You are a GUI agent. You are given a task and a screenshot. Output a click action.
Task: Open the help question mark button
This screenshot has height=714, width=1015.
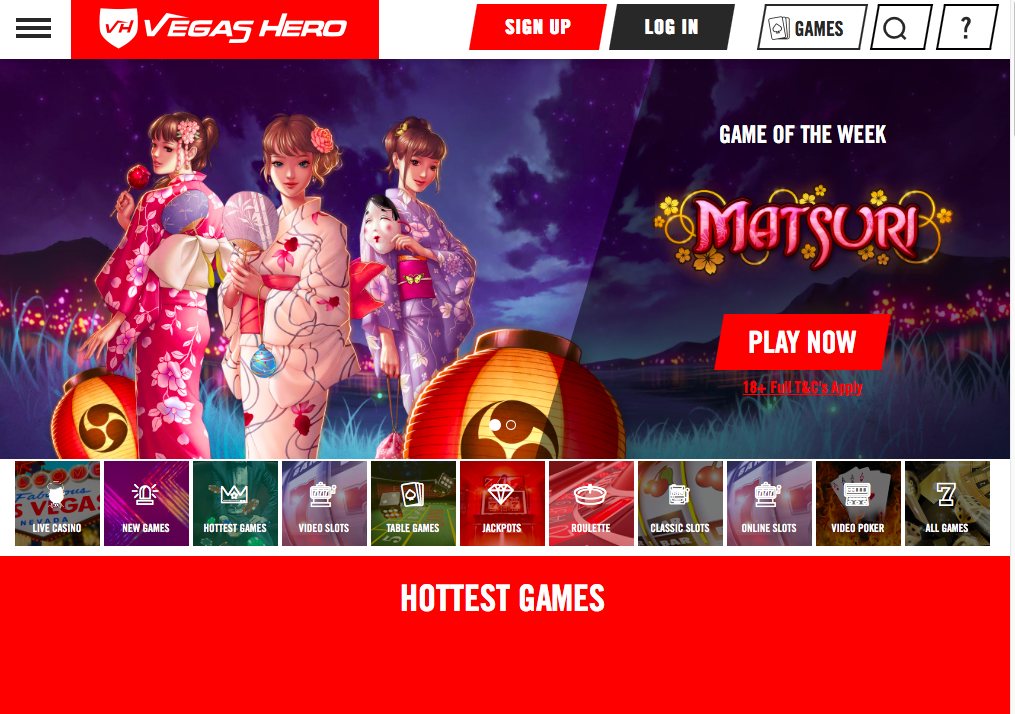967,27
